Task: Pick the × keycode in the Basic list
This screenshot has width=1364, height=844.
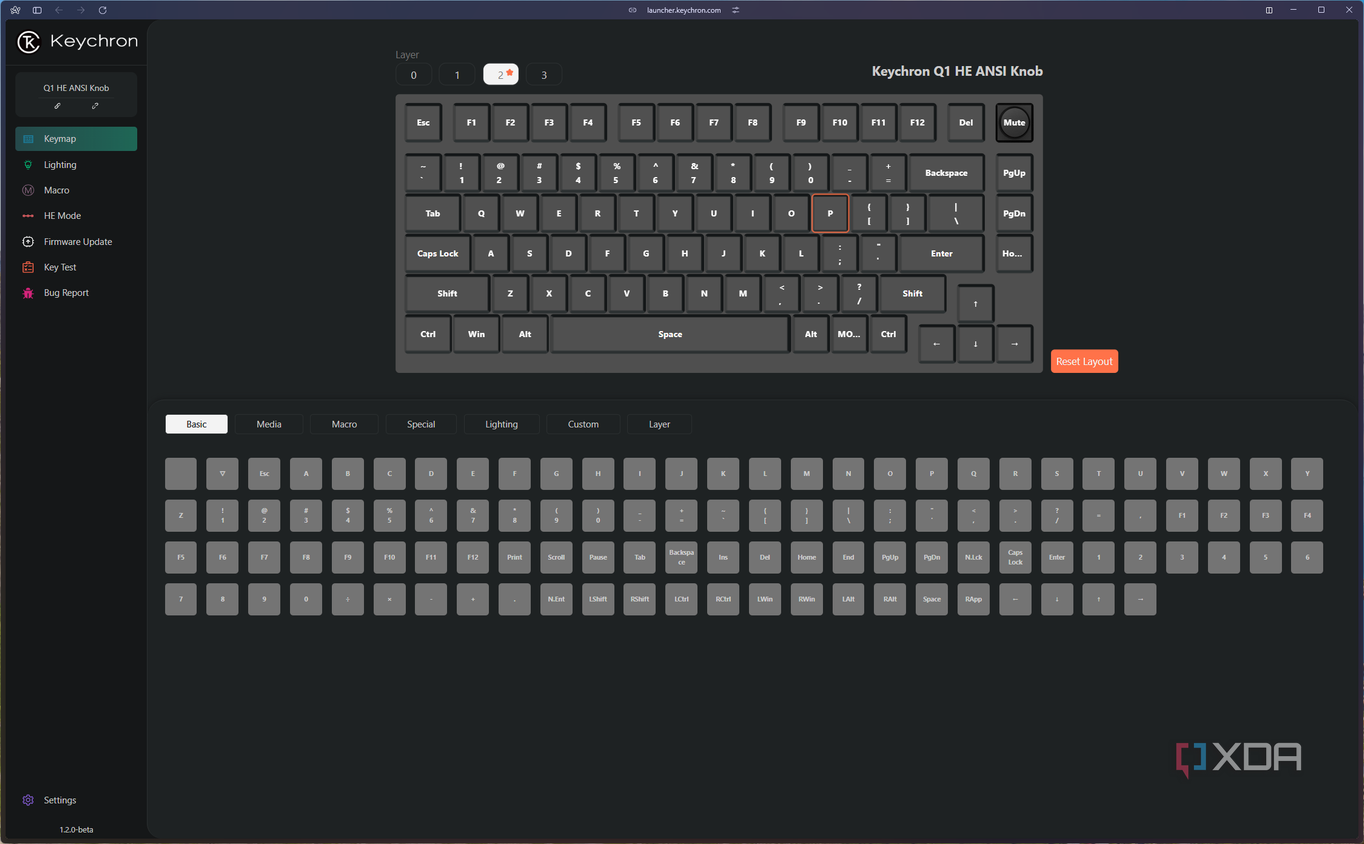Action: pyautogui.click(x=389, y=599)
